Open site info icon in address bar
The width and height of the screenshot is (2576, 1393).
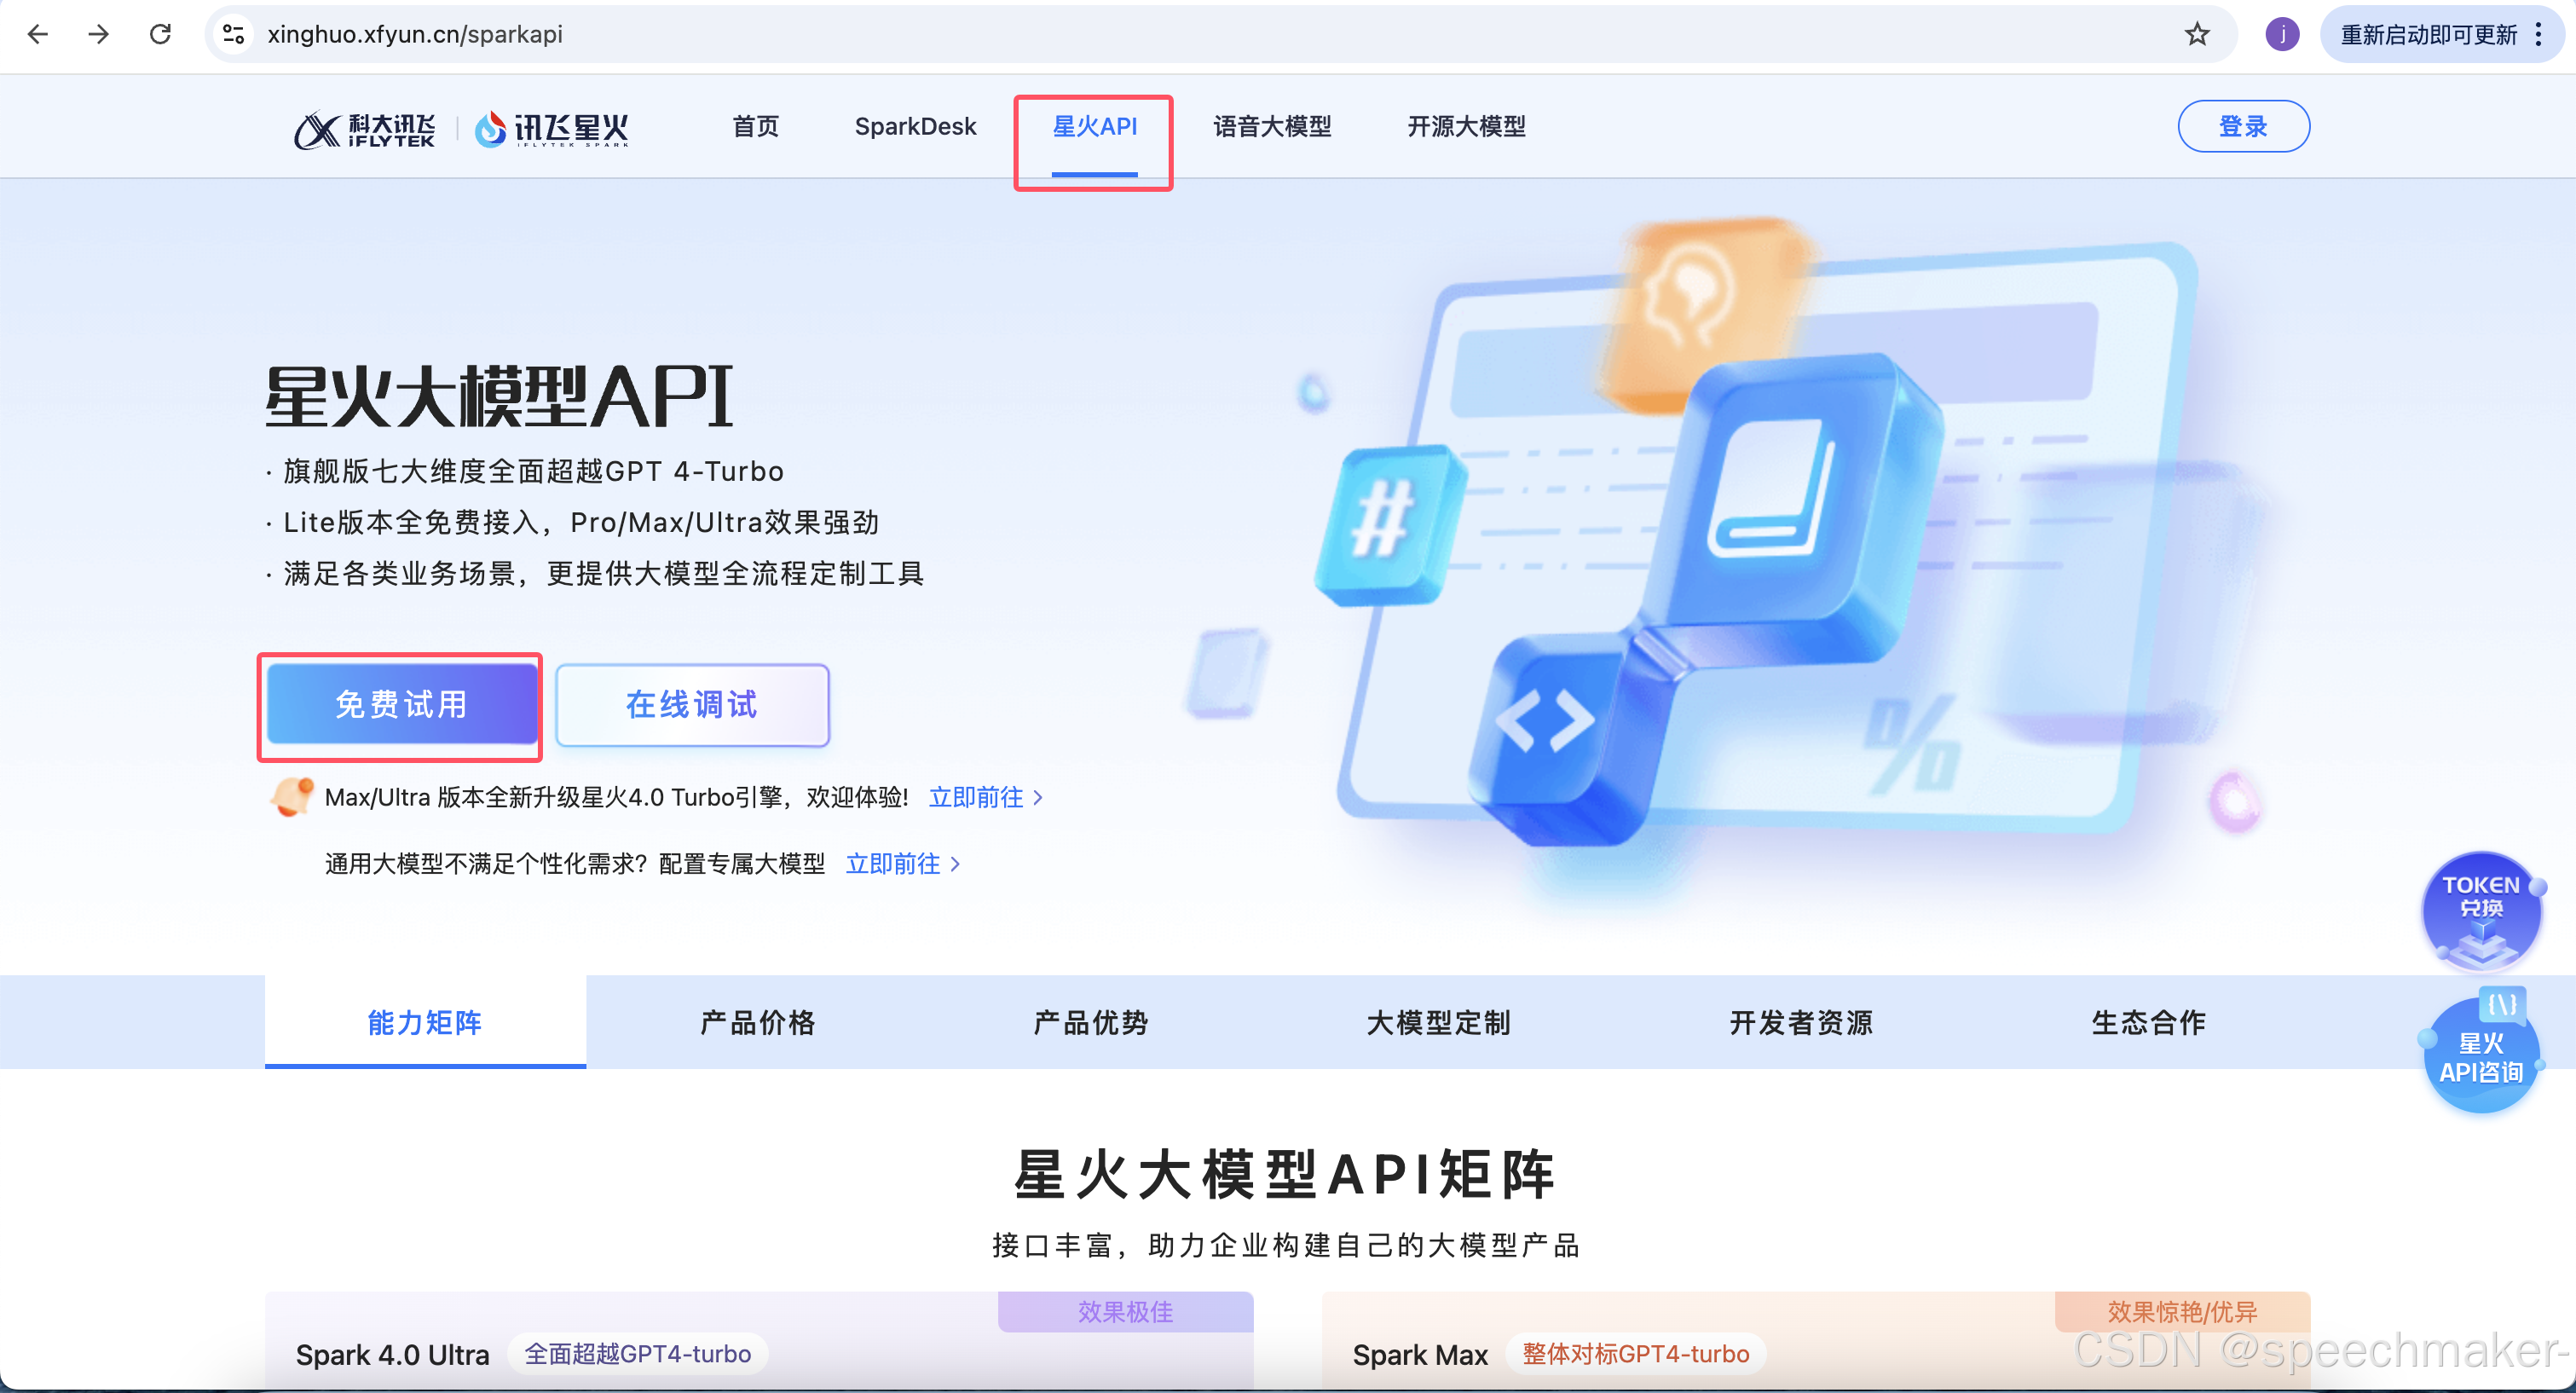tap(234, 34)
